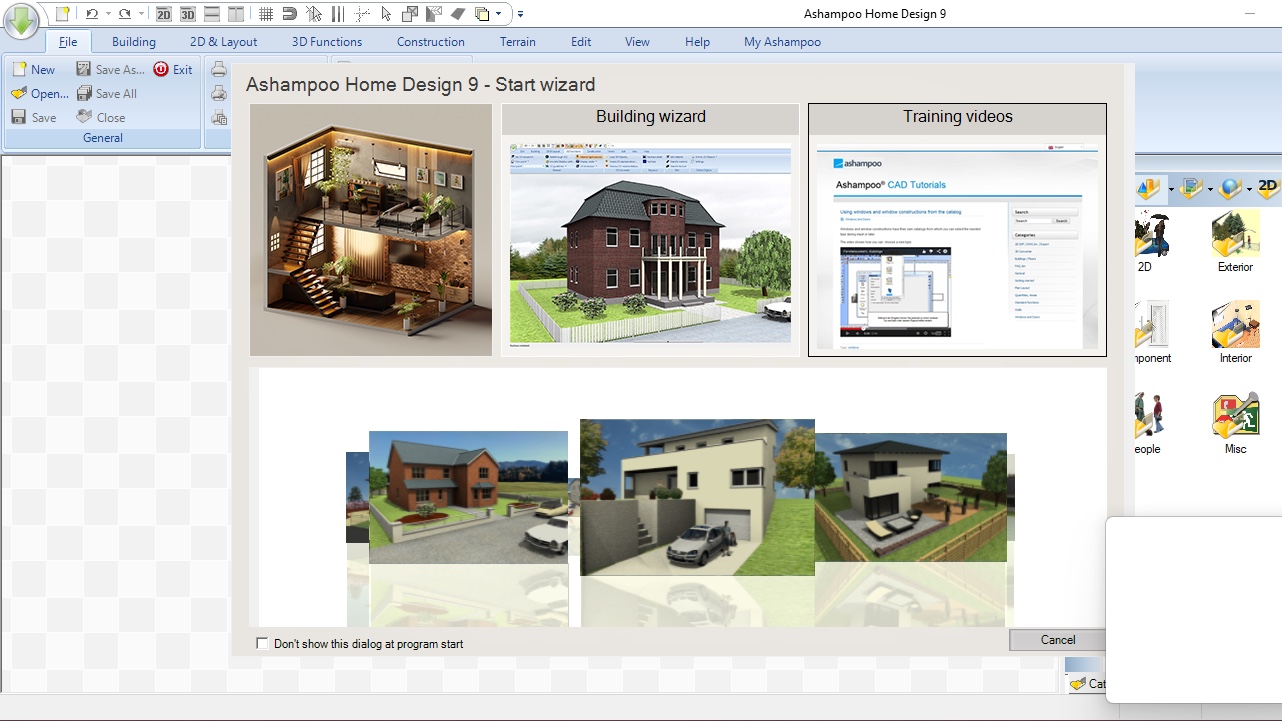Select the pointer selection tool
The image size is (1282, 721).
(x=386, y=14)
